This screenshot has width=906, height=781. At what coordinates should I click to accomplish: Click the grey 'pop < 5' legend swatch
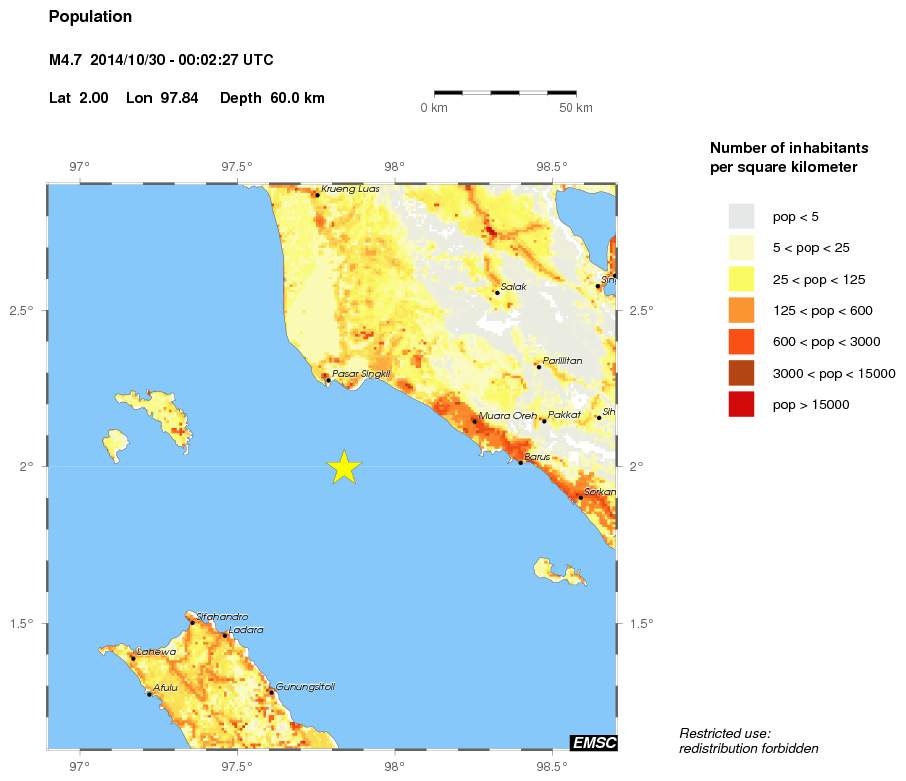[x=741, y=216]
